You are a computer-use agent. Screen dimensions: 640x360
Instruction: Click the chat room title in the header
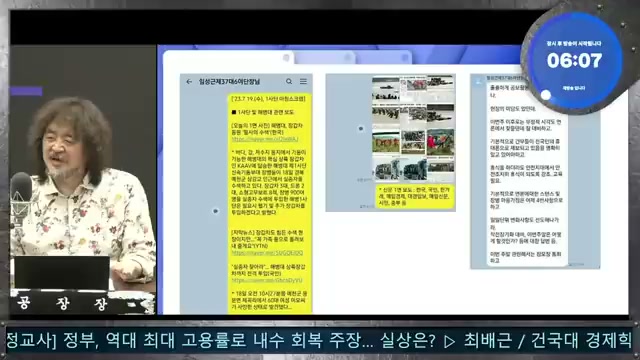(229, 82)
